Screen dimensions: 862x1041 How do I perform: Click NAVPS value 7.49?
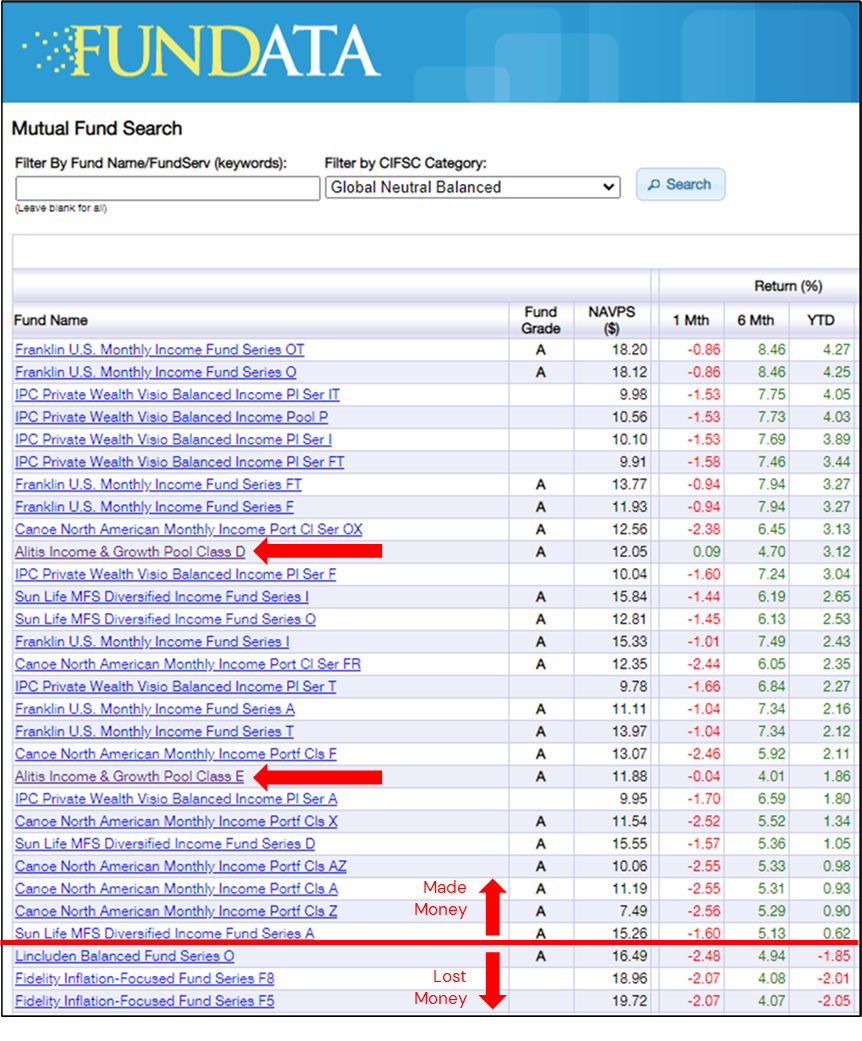tap(632, 912)
